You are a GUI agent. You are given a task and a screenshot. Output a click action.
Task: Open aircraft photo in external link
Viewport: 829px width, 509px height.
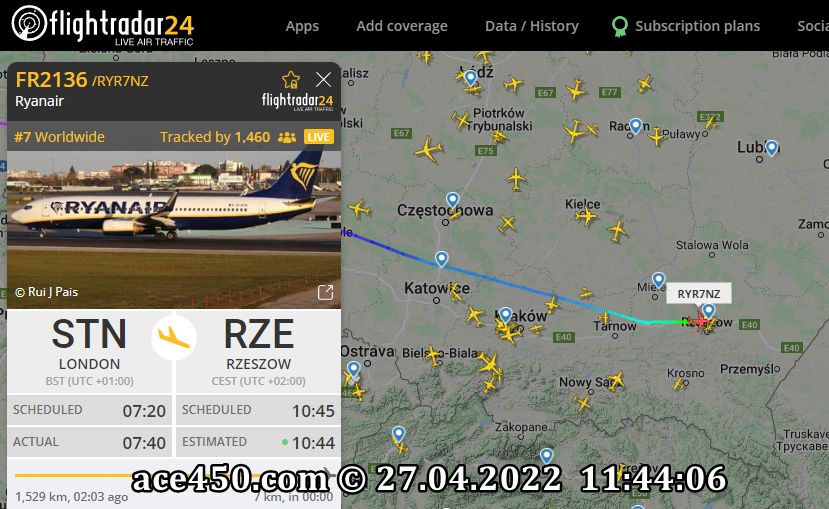pos(325,292)
